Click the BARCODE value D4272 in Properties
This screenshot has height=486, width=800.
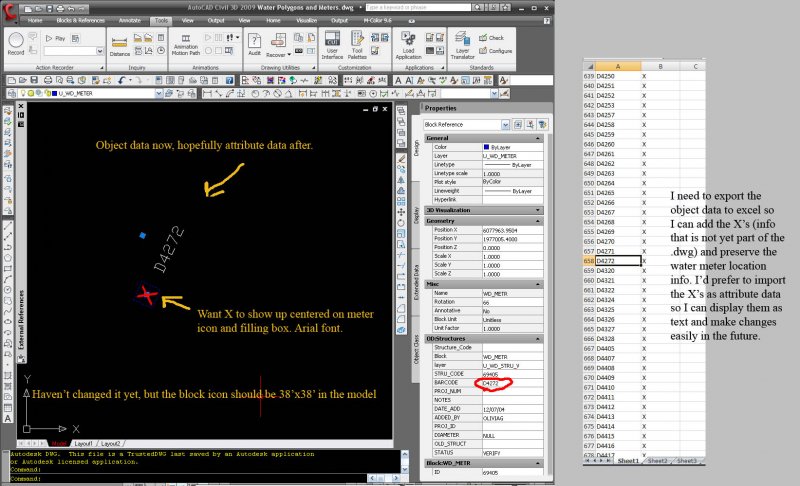point(512,382)
